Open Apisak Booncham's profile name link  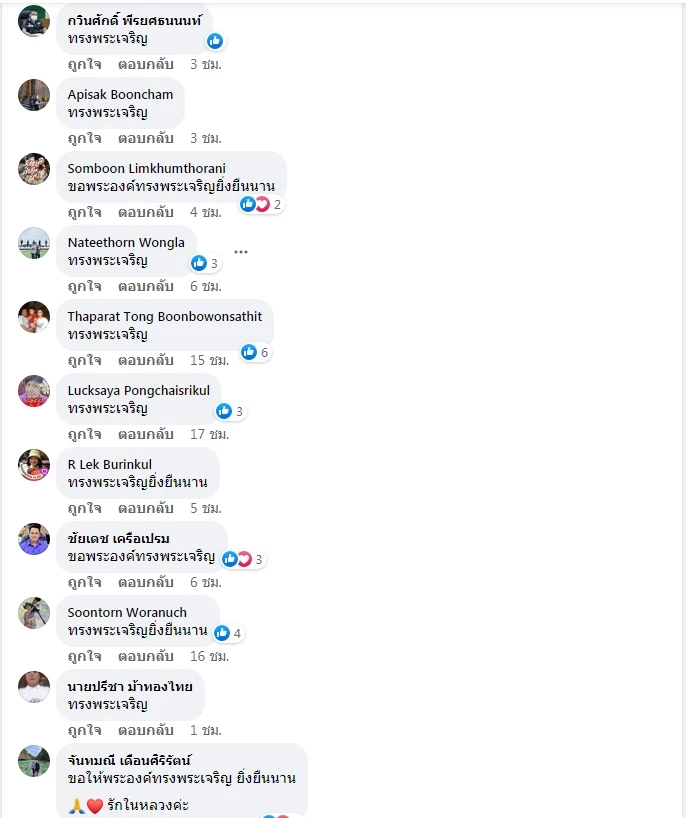pos(120,94)
